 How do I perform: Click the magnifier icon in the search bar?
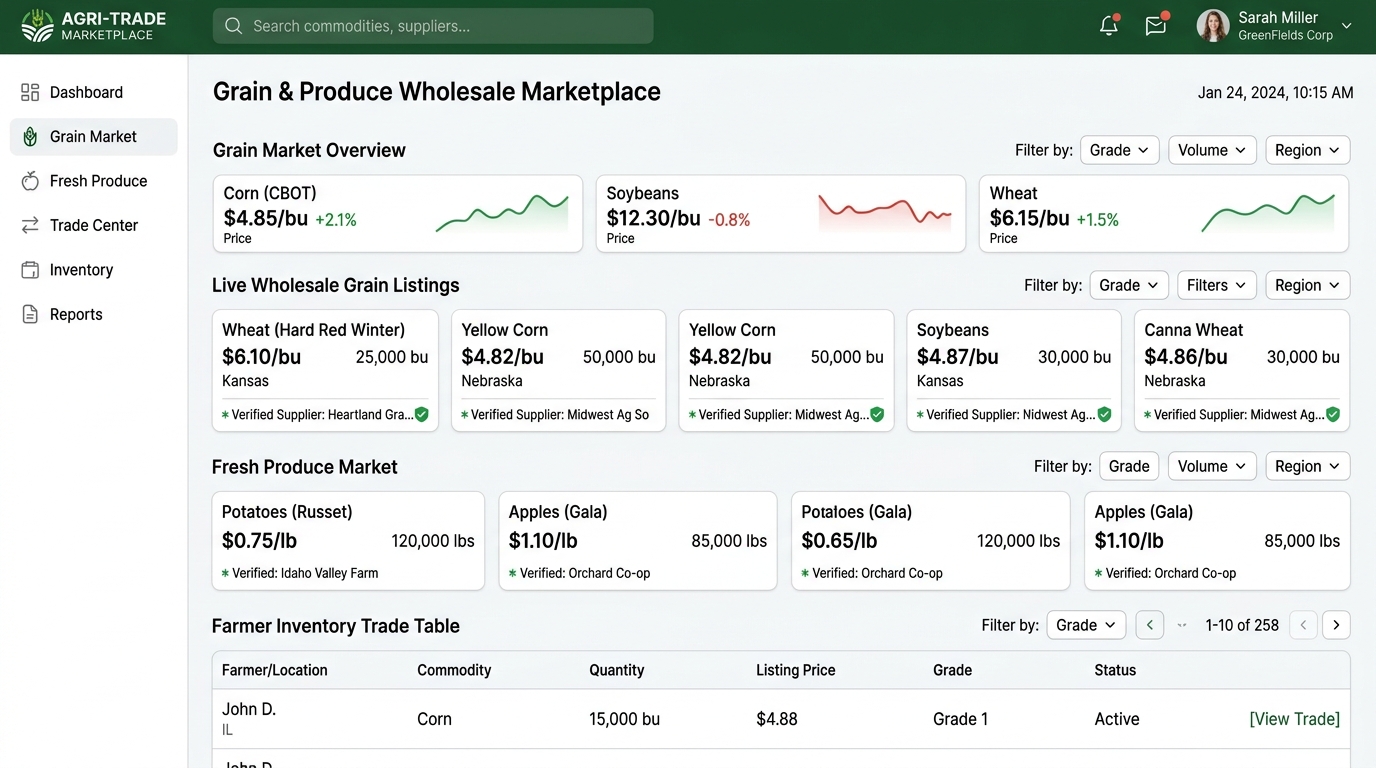pos(234,26)
